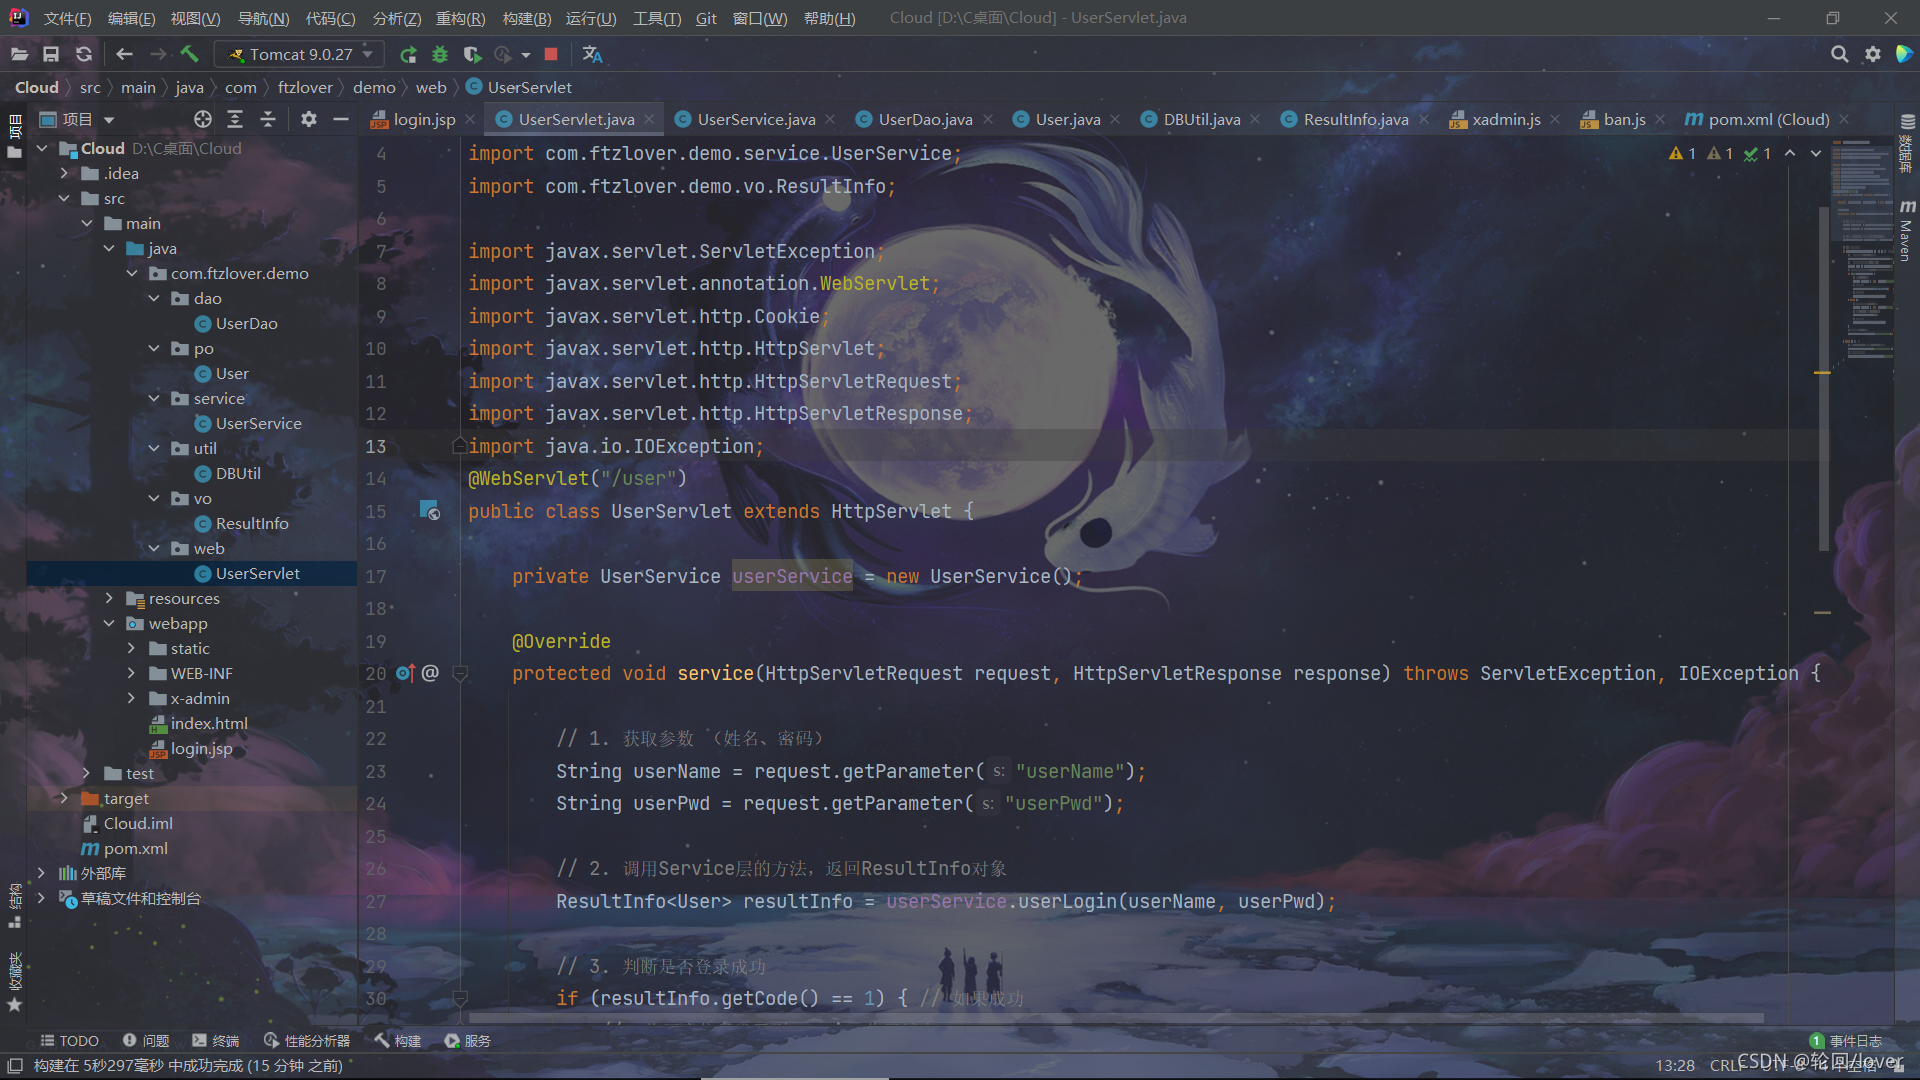Click the Forward navigation arrow icon
Viewport: 1920px width, 1080px height.
coord(157,54)
